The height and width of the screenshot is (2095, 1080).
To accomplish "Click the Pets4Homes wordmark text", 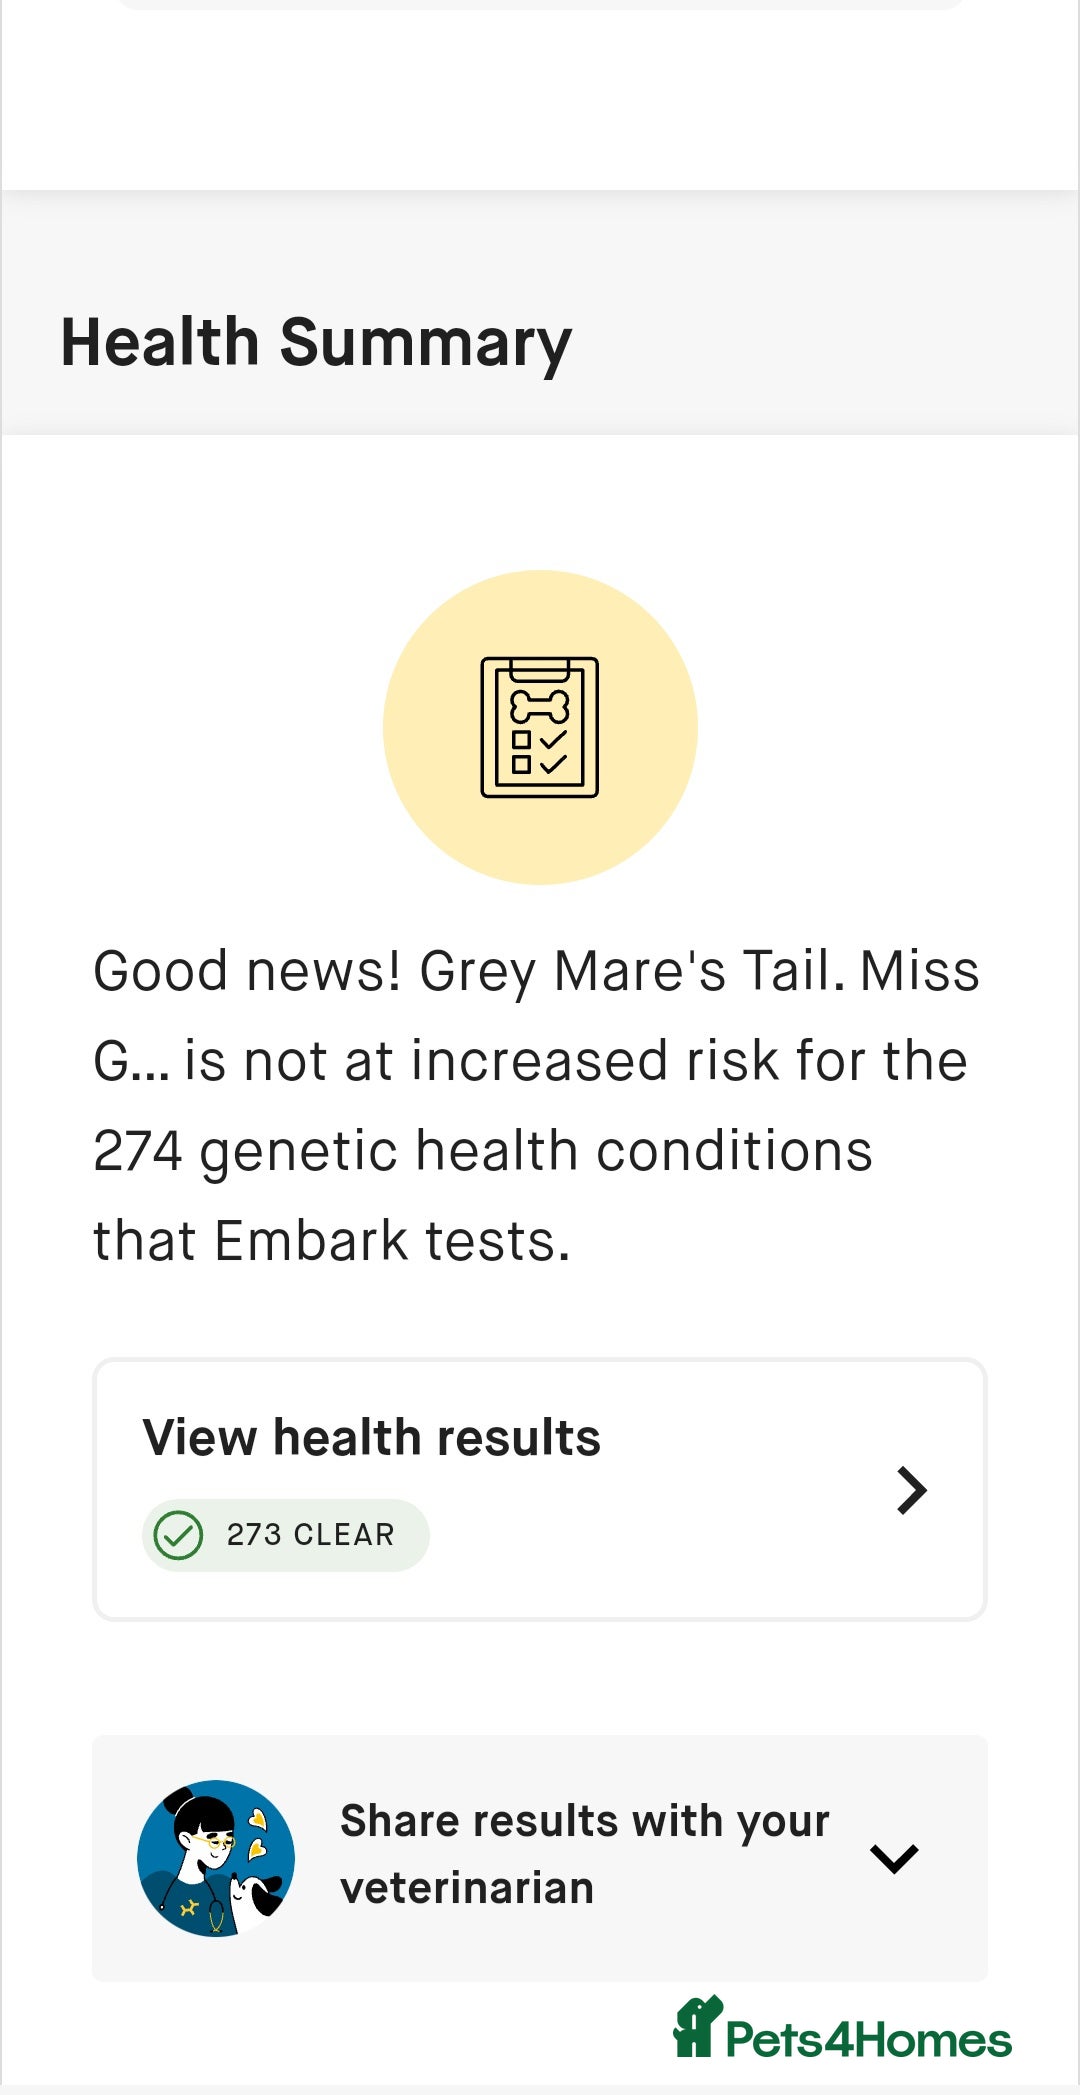I will point(868,2041).
